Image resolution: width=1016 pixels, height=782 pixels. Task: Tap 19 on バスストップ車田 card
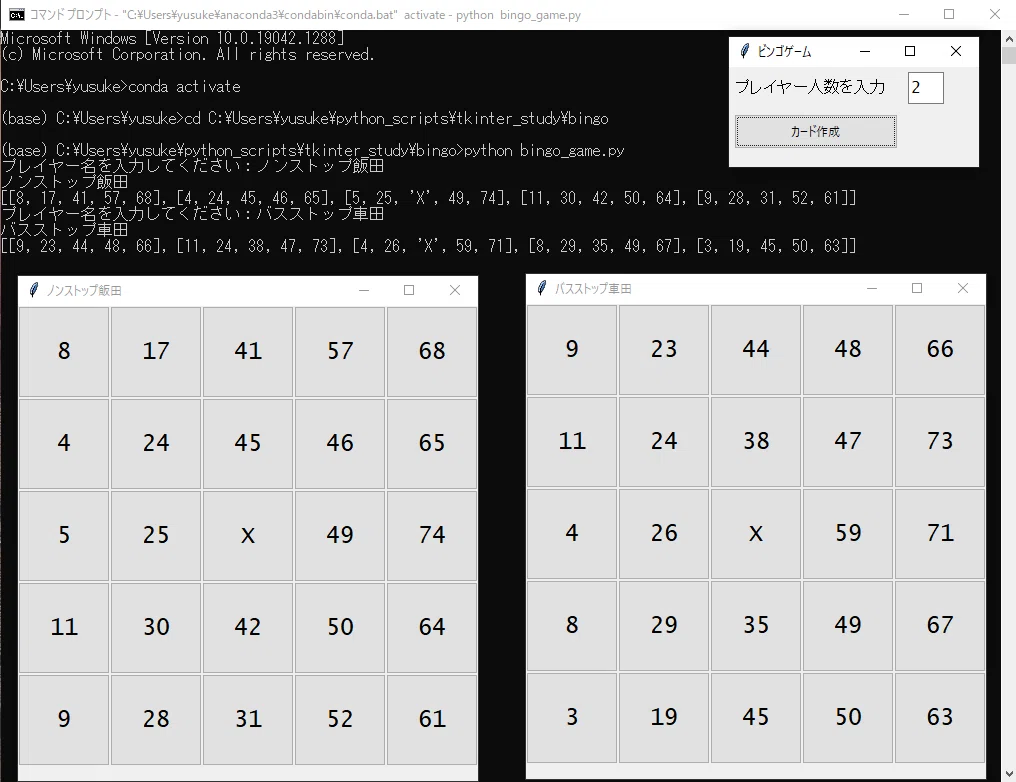tap(664, 717)
